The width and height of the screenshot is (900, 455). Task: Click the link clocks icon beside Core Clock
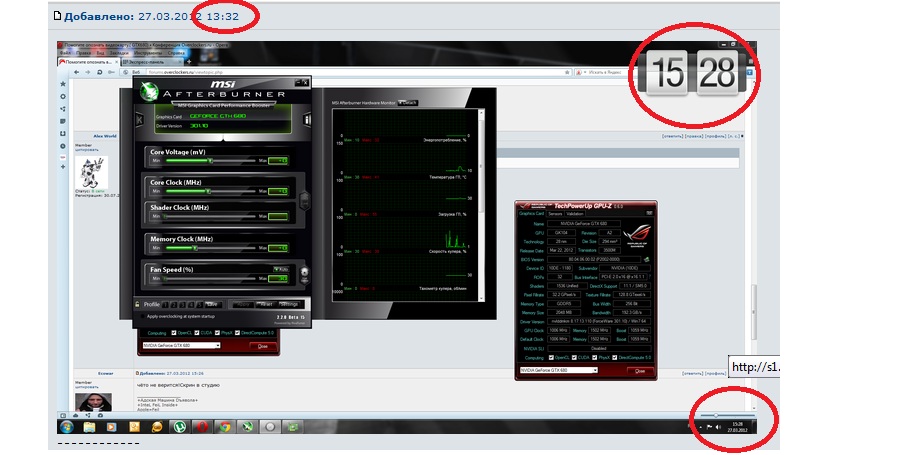click(x=305, y=200)
